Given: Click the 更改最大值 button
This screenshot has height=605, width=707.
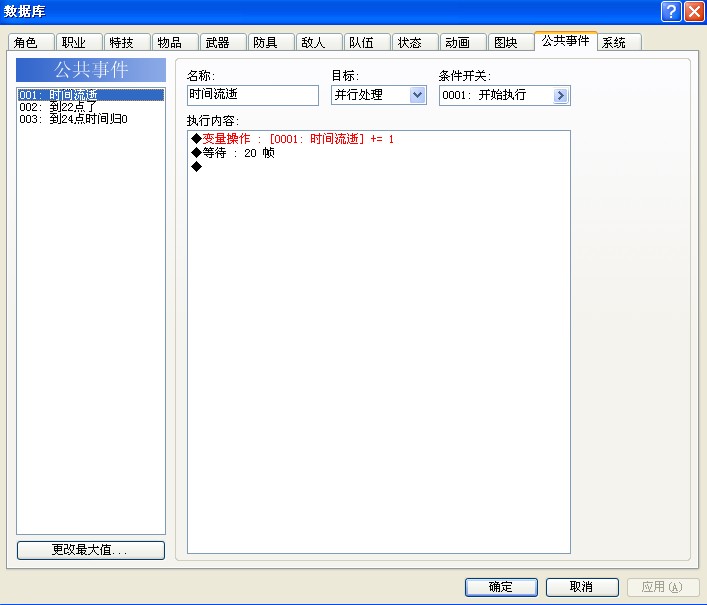Looking at the screenshot, I should coord(91,550).
